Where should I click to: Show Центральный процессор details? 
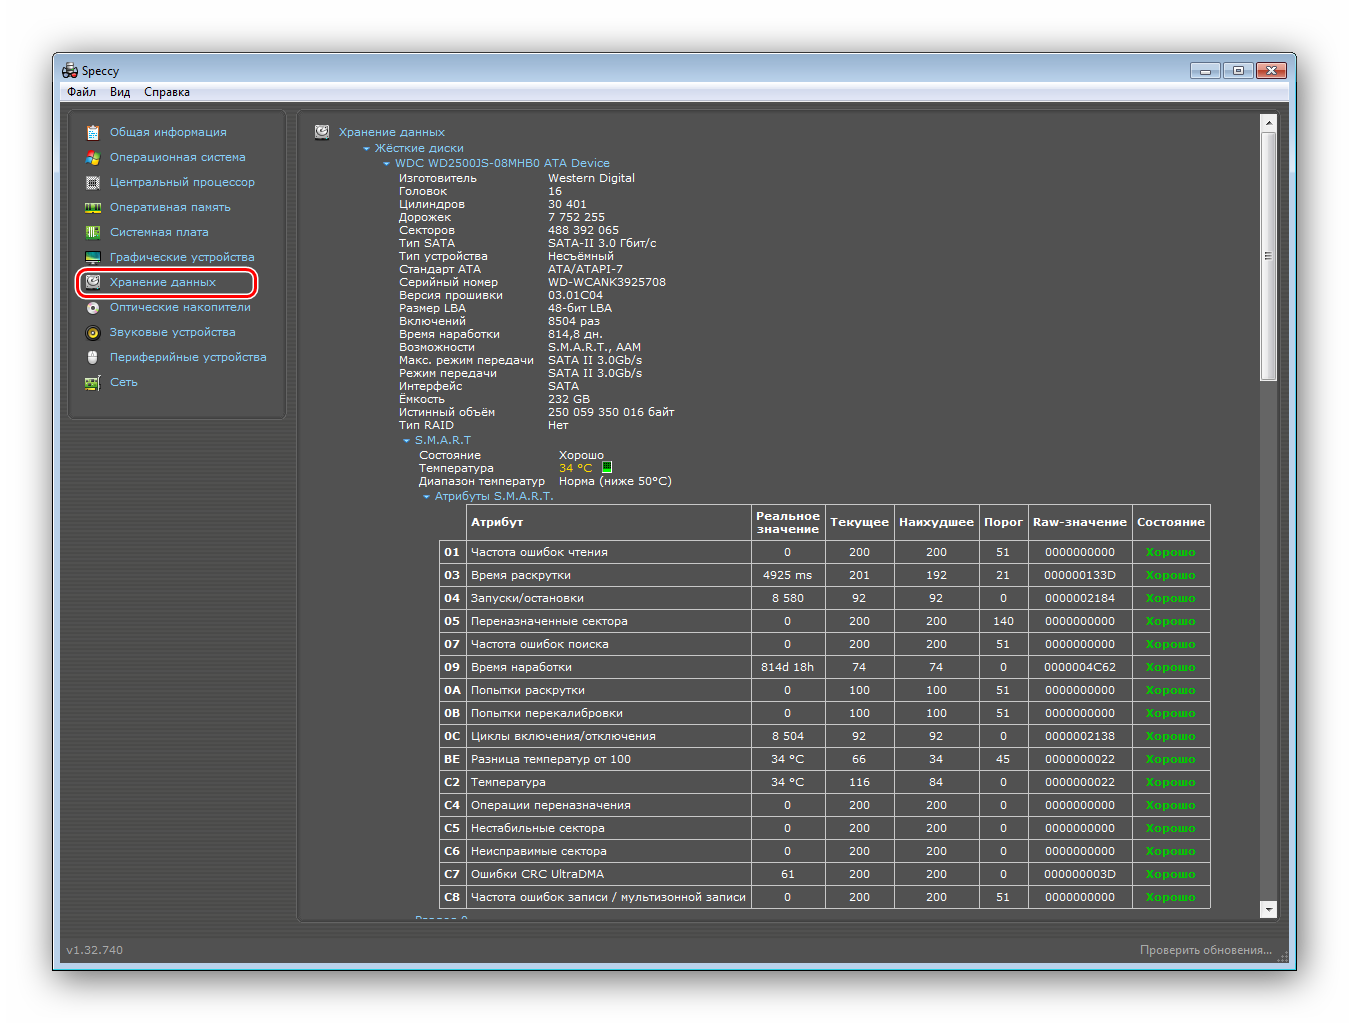click(x=182, y=182)
